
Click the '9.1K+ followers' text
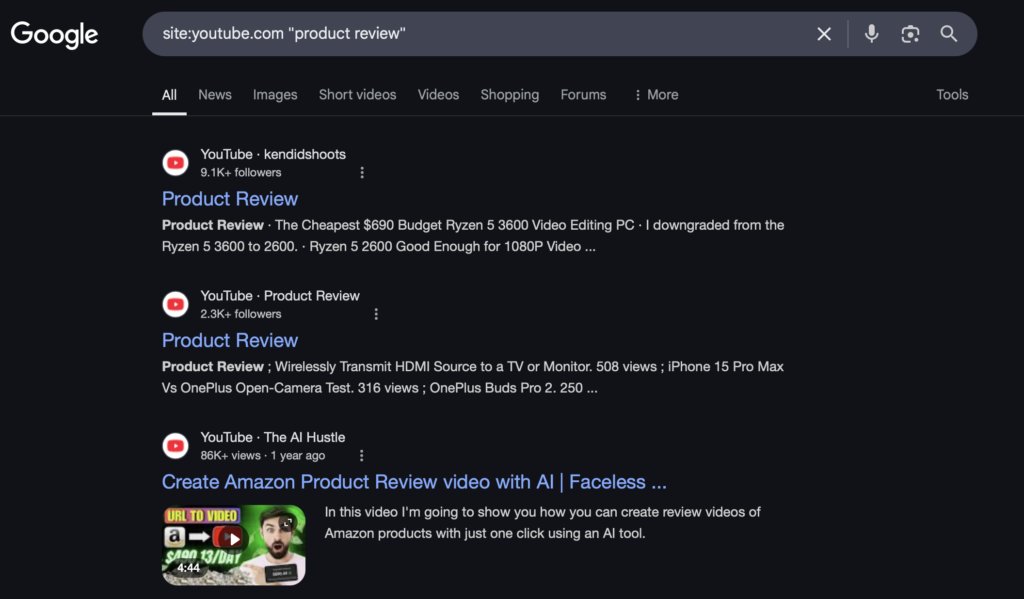[240, 172]
